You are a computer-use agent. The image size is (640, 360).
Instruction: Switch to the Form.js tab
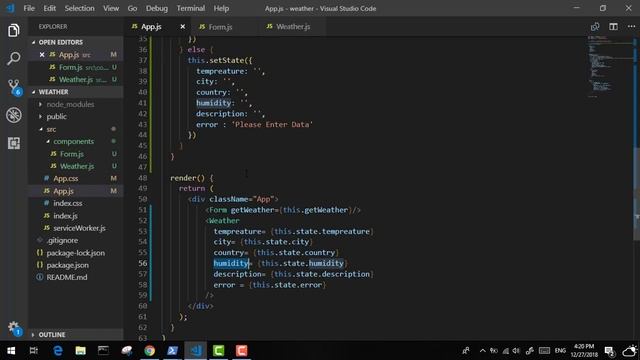[224, 27]
